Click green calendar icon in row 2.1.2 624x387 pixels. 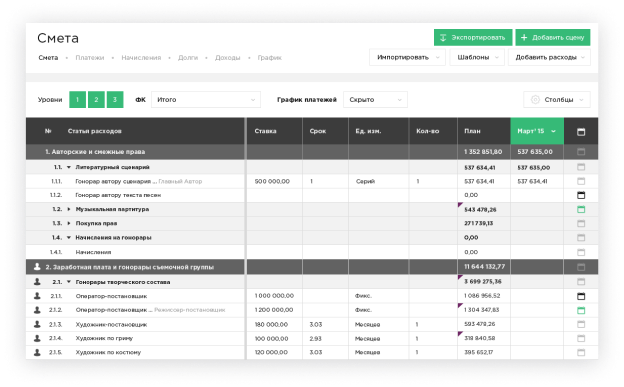click(581, 310)
